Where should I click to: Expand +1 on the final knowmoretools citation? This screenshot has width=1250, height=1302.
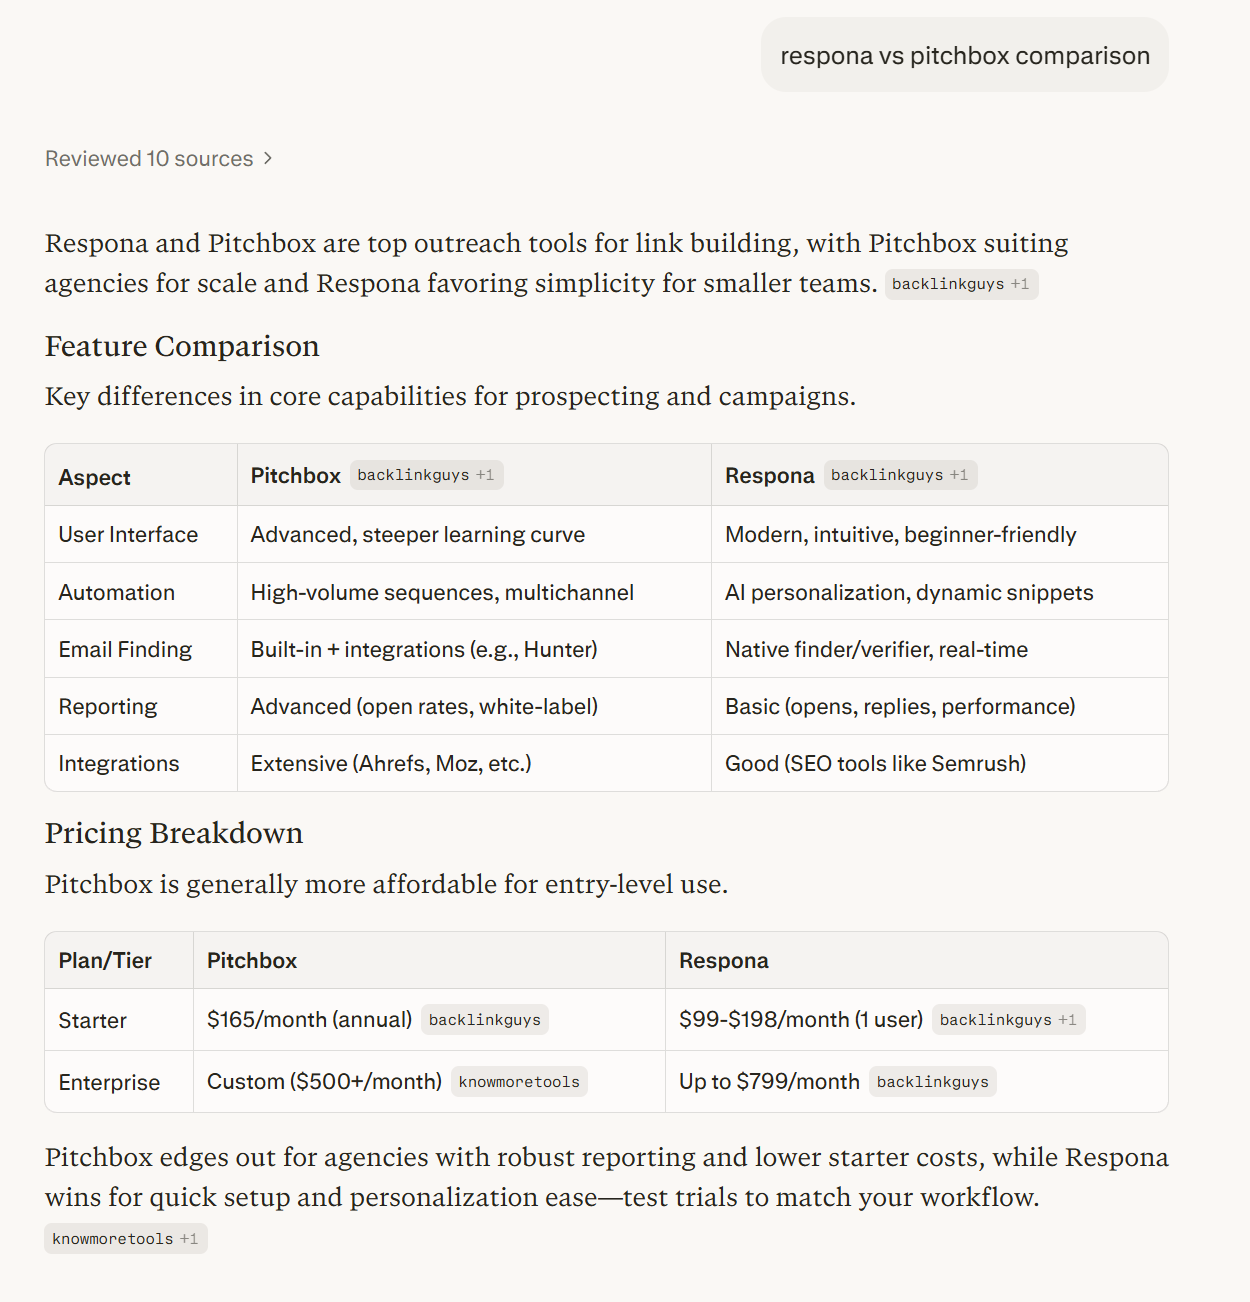[x=190, y=1238]
